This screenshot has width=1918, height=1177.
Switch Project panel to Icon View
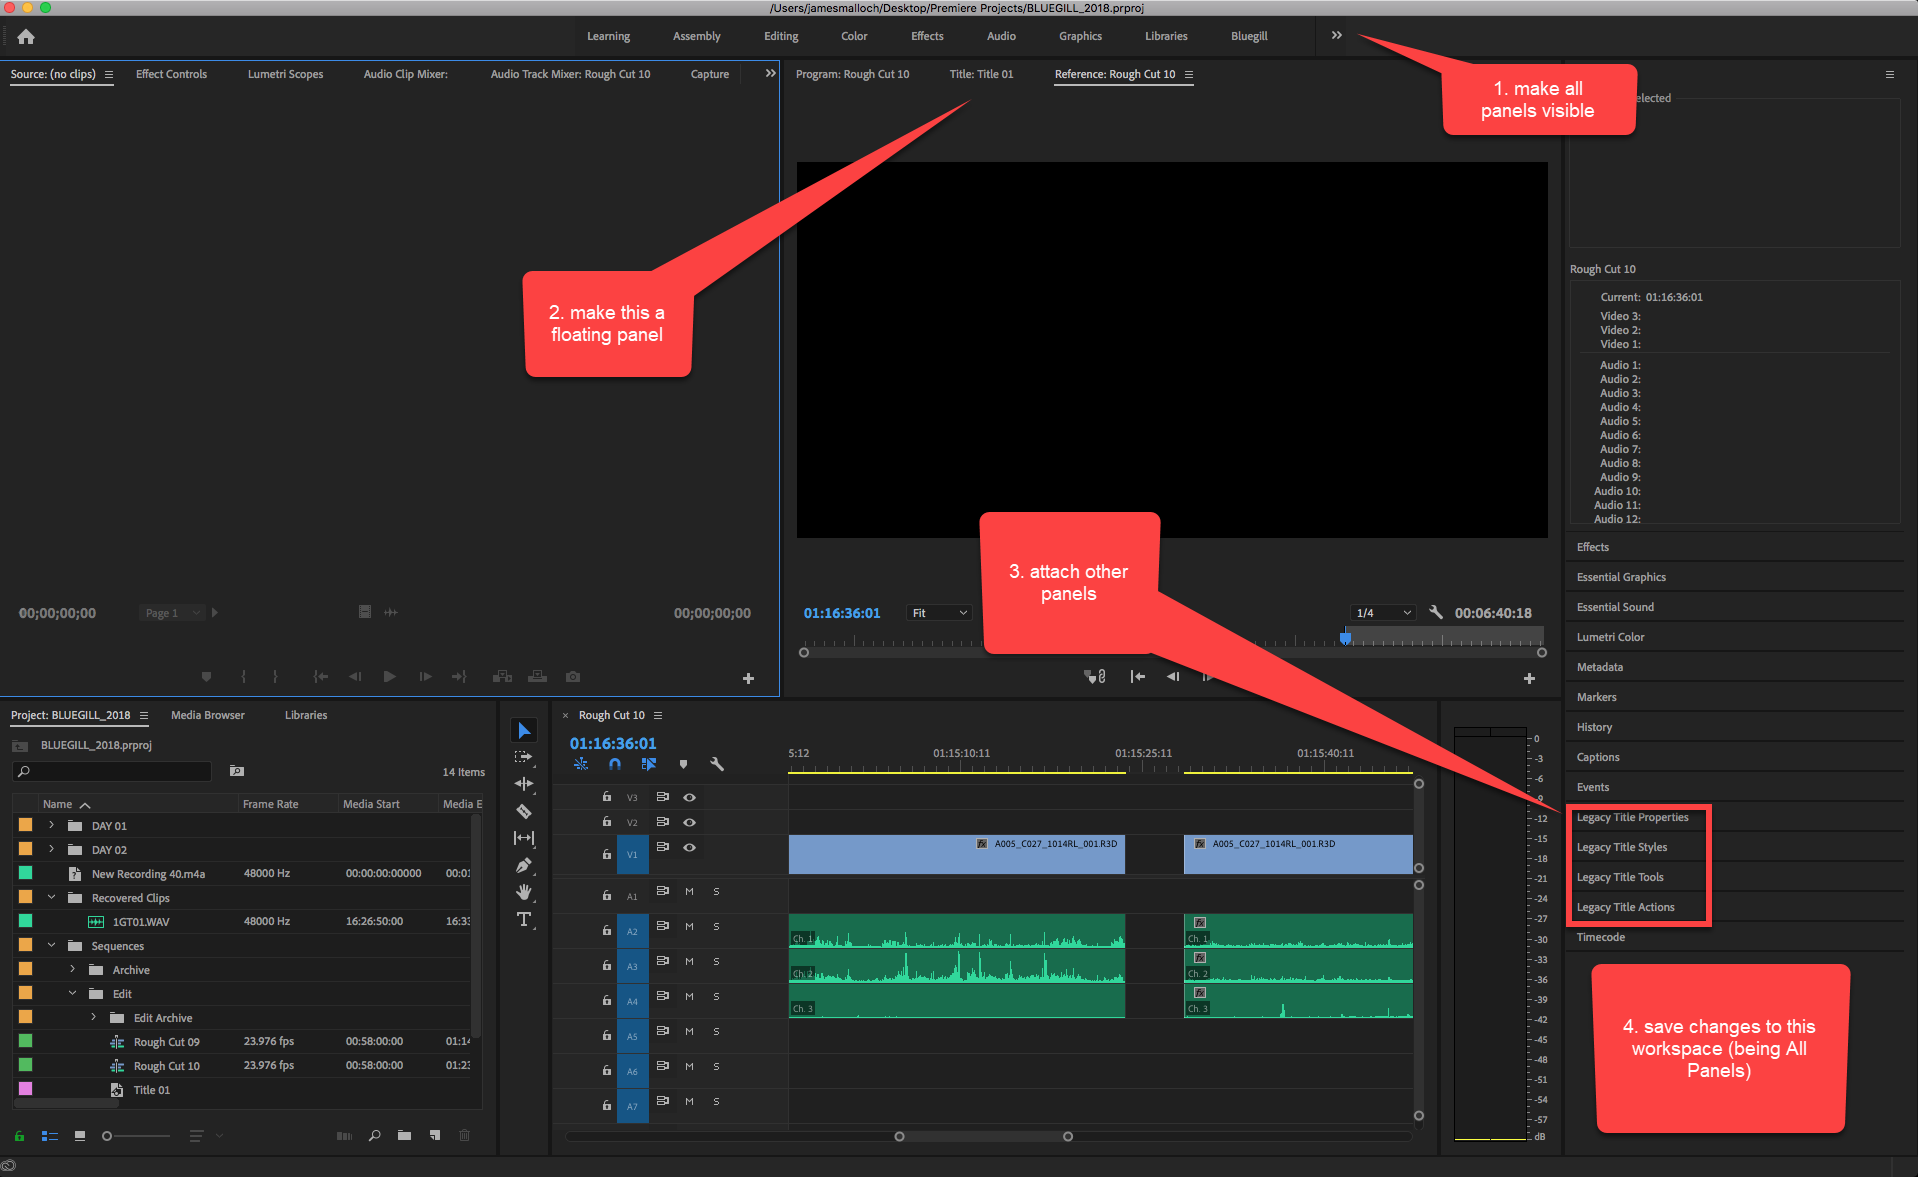click(80, 1135)
